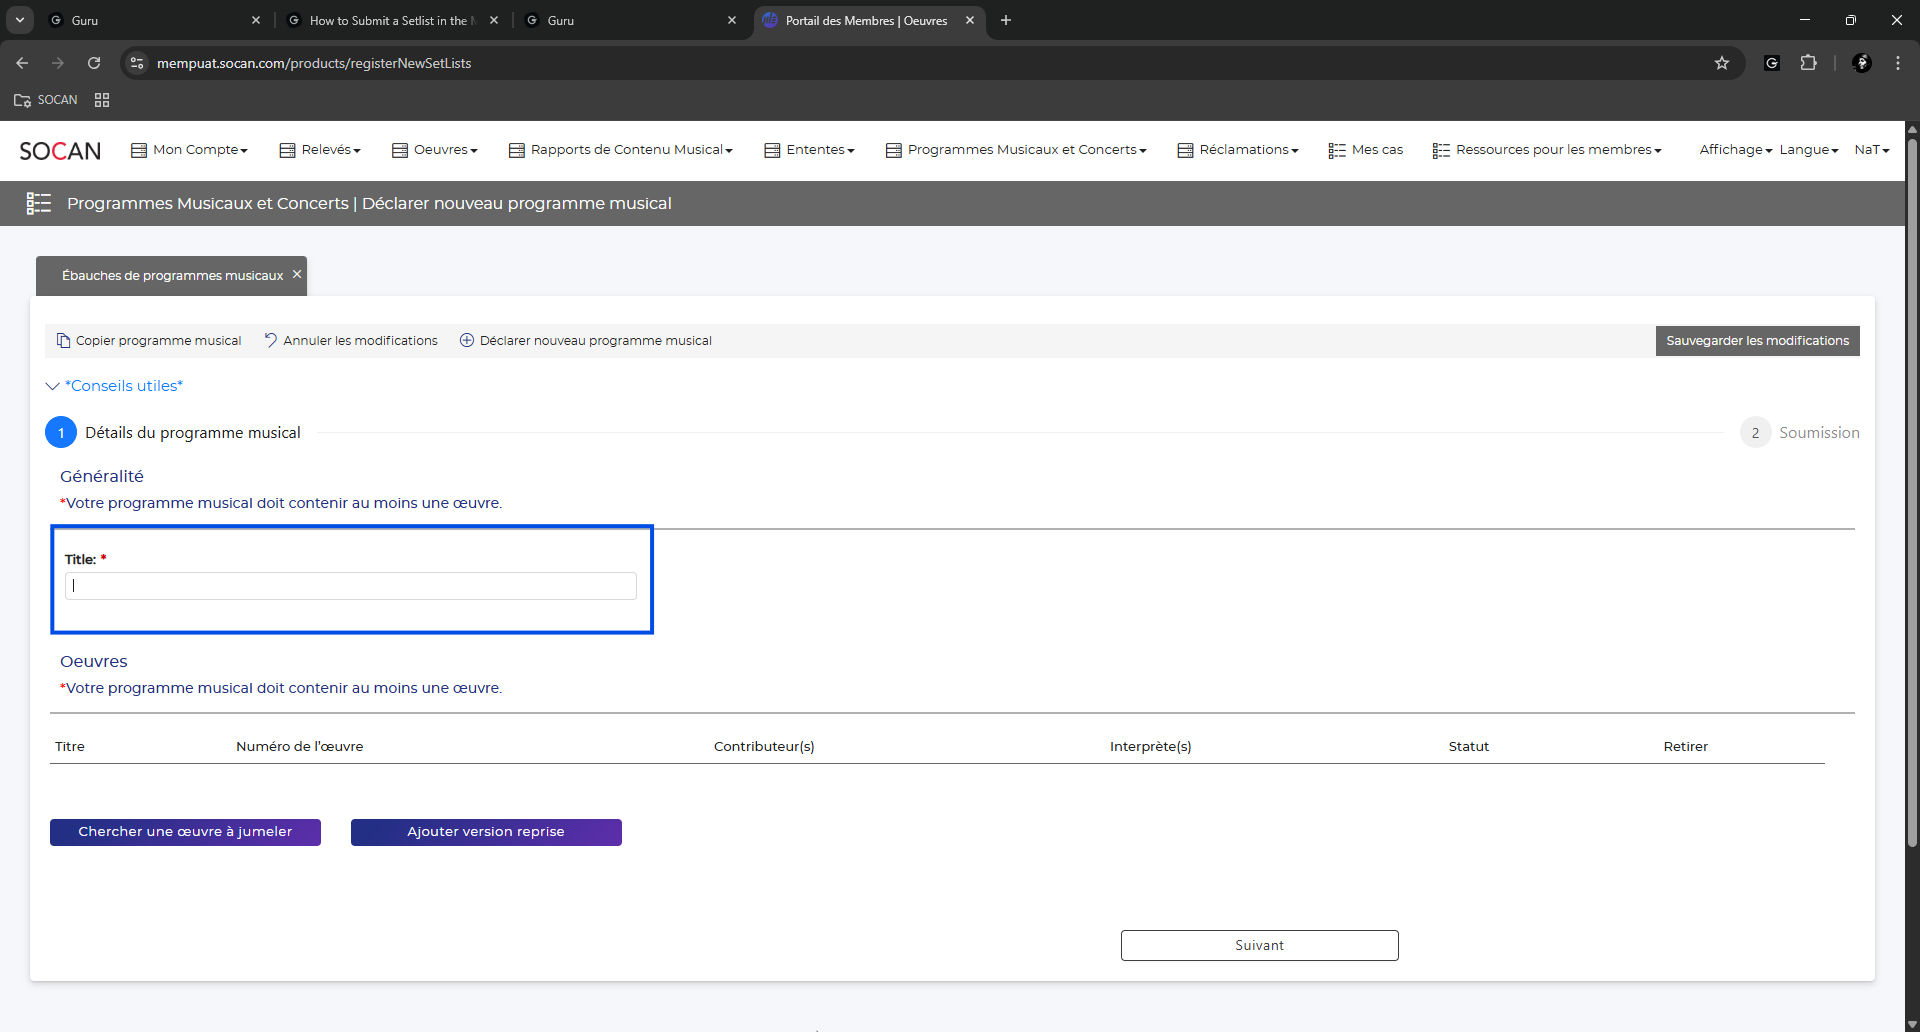Image resolution: width=1920 pixels, height=1032 pixels.
Task: Click Chercher une œuvre à jumeler button
Action: pyautogui.click(x=185, y=832)
